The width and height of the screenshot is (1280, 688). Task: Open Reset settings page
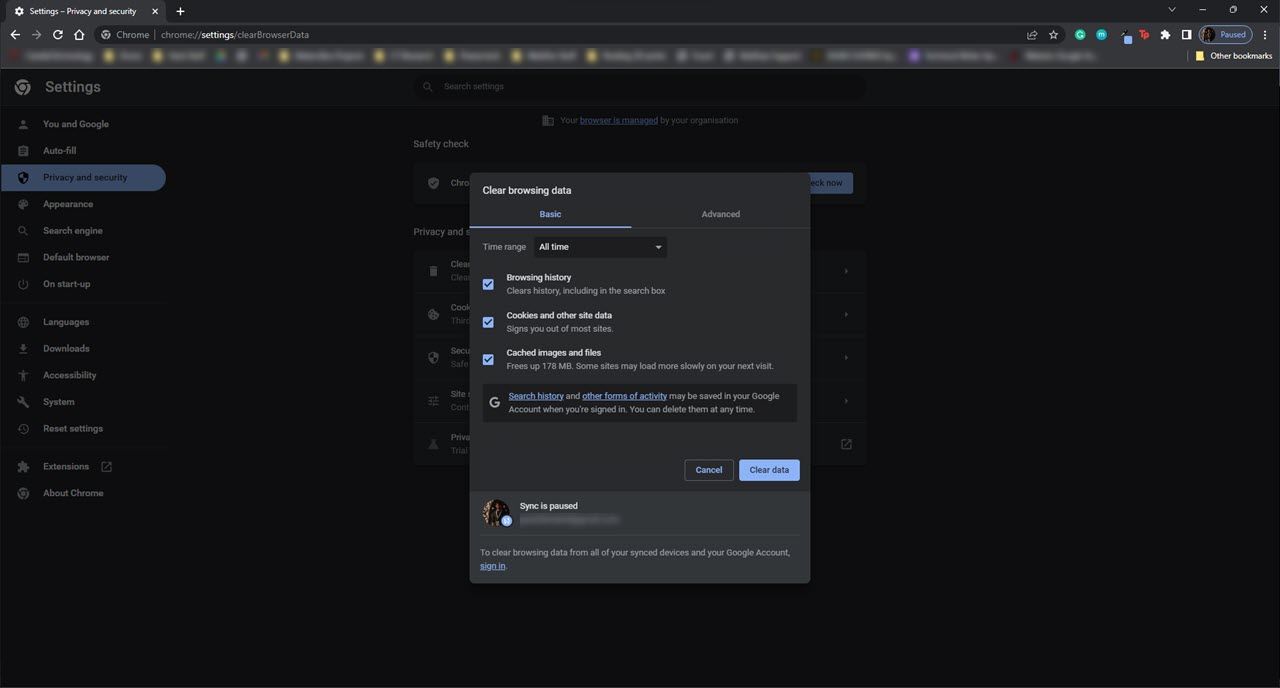click(x=73, y=429)
